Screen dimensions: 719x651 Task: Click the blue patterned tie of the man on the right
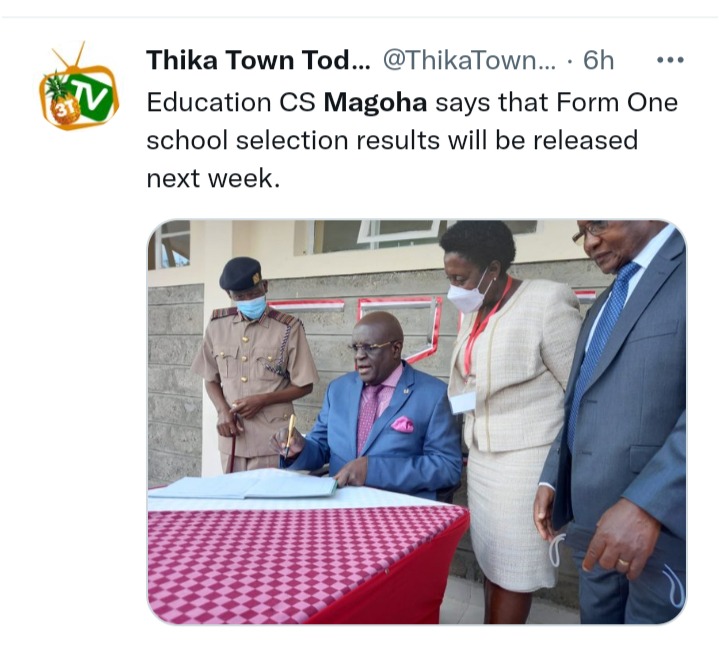tap(598, 348)
